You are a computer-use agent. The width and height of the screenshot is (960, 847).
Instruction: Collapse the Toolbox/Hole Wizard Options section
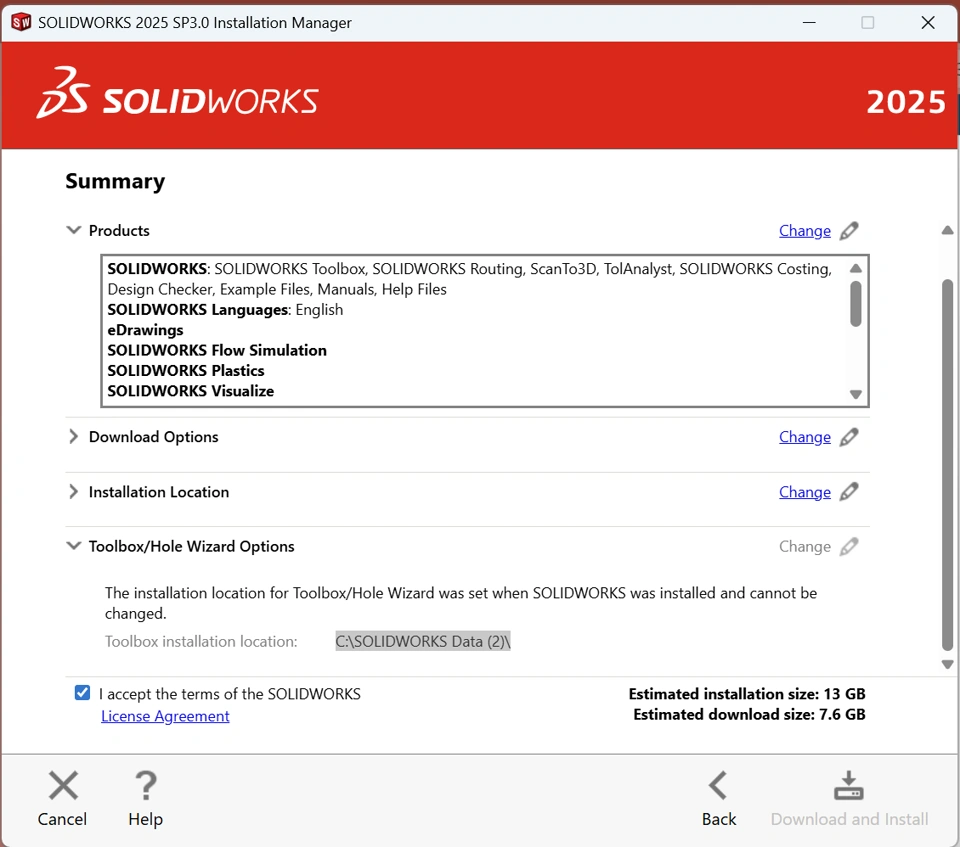point(73,546)
